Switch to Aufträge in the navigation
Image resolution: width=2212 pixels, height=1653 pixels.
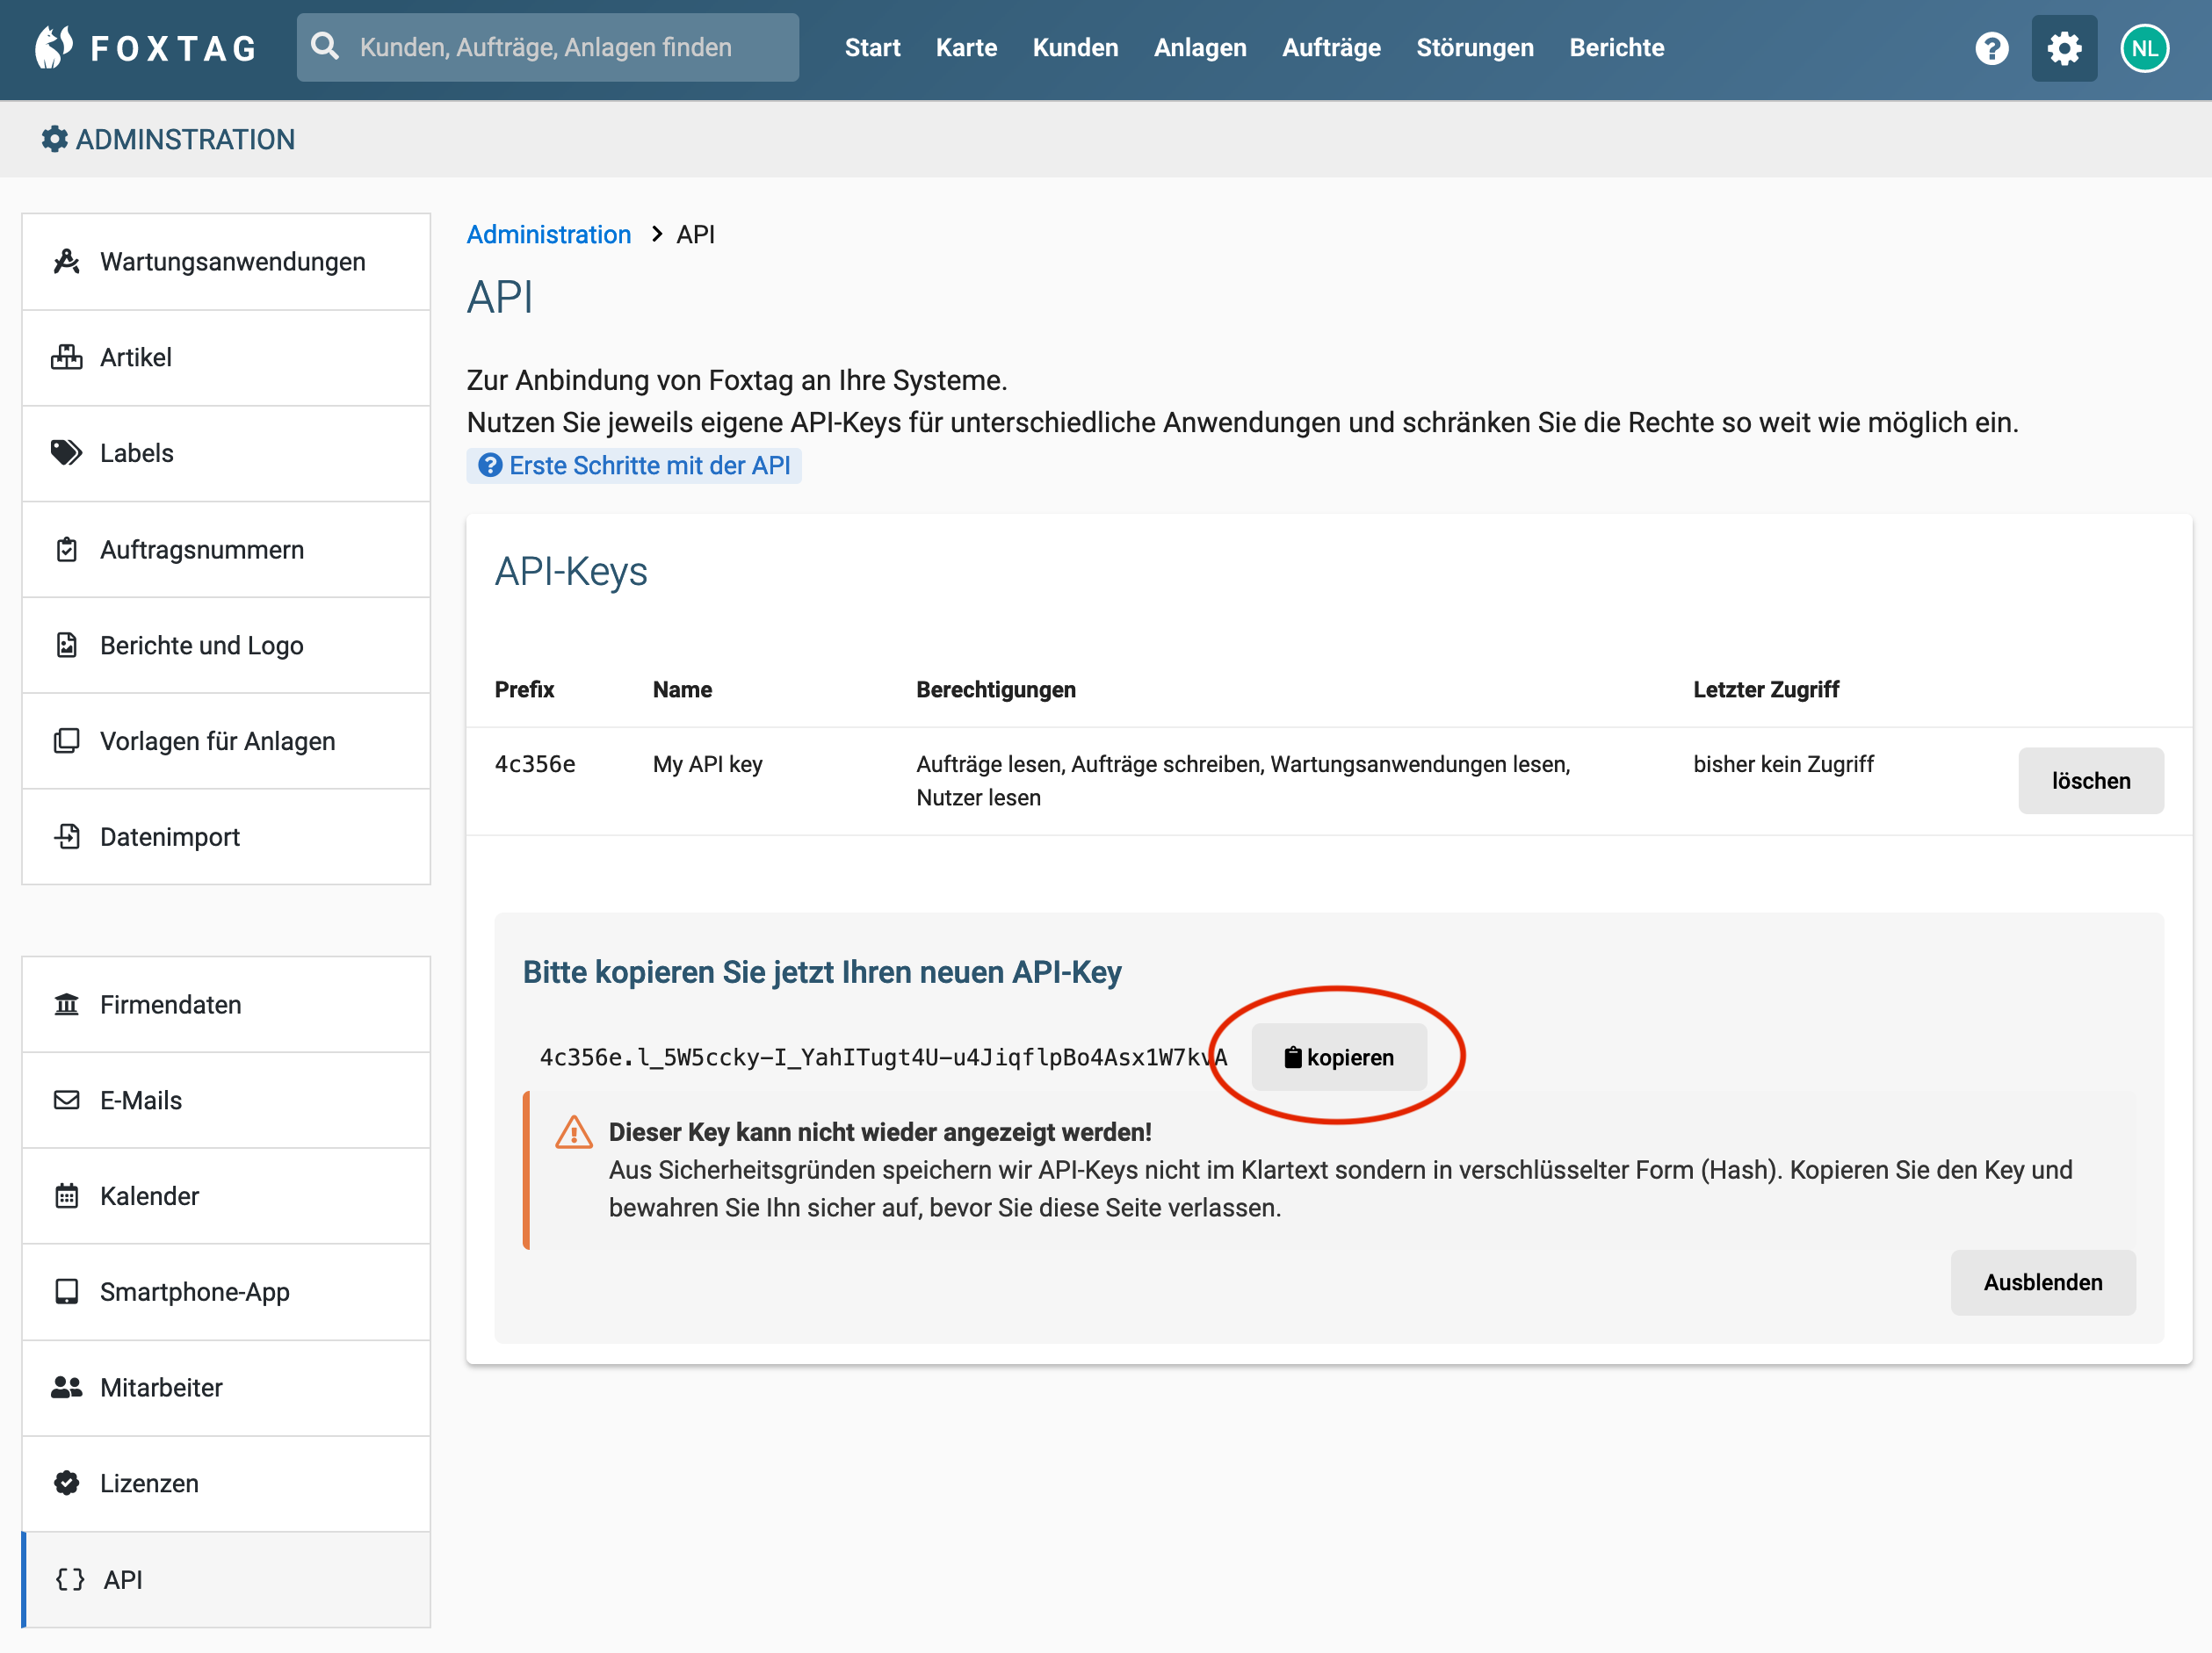click(x=1331, y=47)
